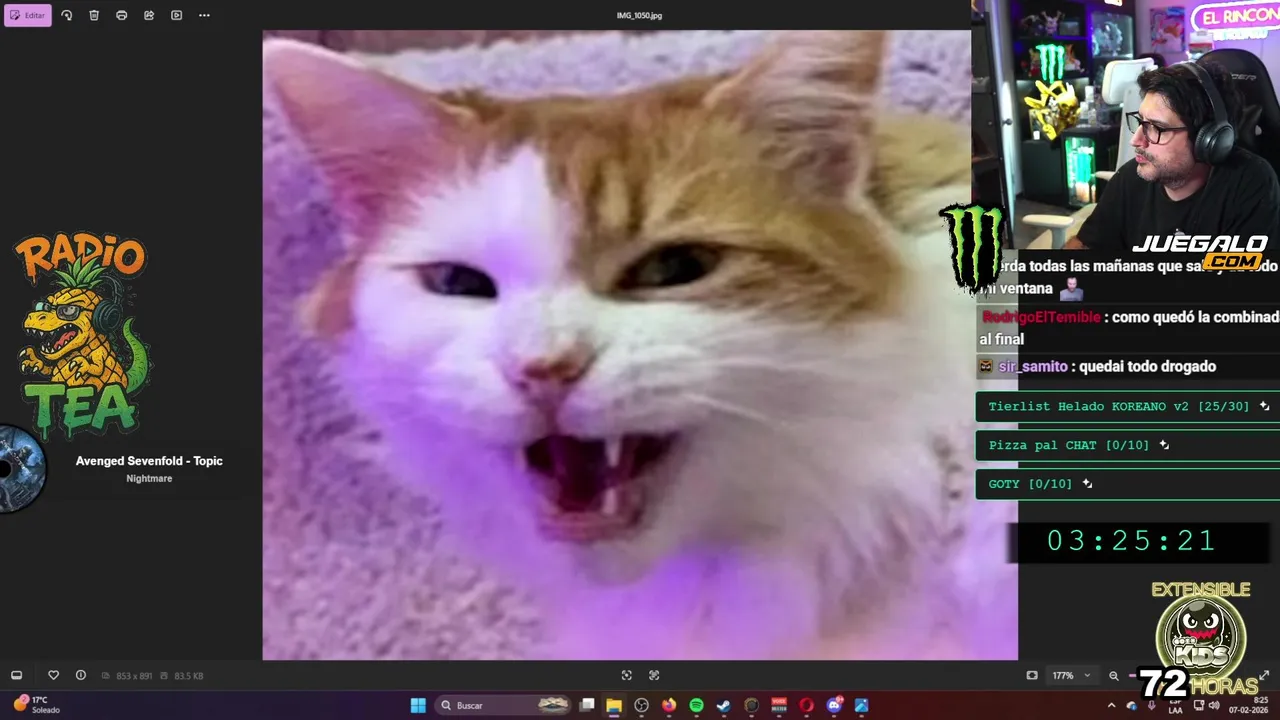The width and height of the screenshot is (1280, 720).
Task: Open File Explorer from the taskbar
Action: (x=614, y=705)
